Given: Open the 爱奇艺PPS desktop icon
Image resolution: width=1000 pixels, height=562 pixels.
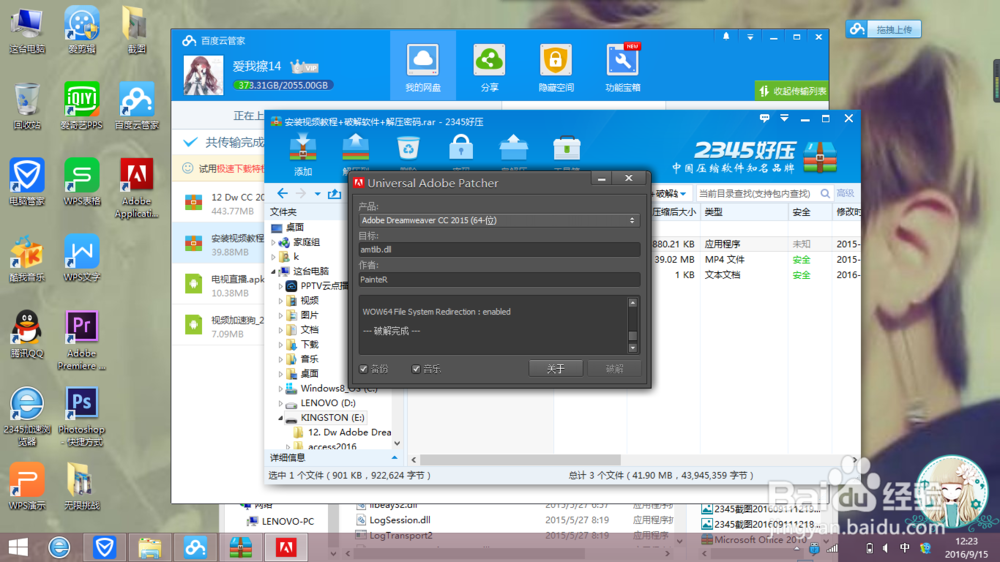Looking at the screenshot, I should (x=82, y=106).
